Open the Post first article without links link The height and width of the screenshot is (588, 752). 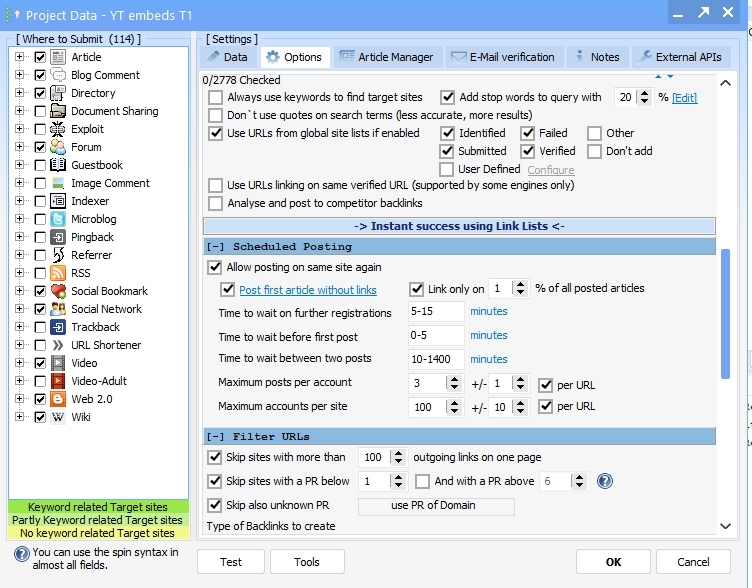[307, 289]
